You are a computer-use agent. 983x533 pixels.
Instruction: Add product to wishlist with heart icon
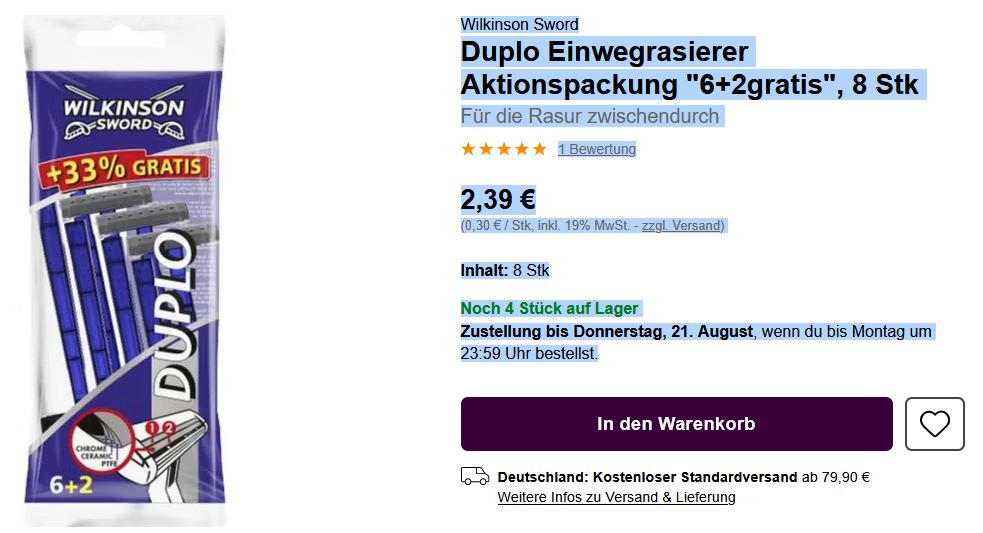pyautogui.click(x=934, y=424)
